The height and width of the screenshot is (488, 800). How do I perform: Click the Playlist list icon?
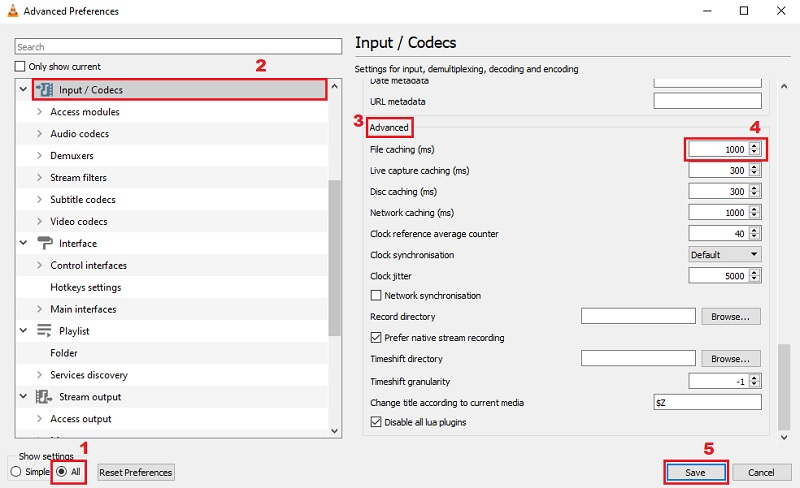44,331
